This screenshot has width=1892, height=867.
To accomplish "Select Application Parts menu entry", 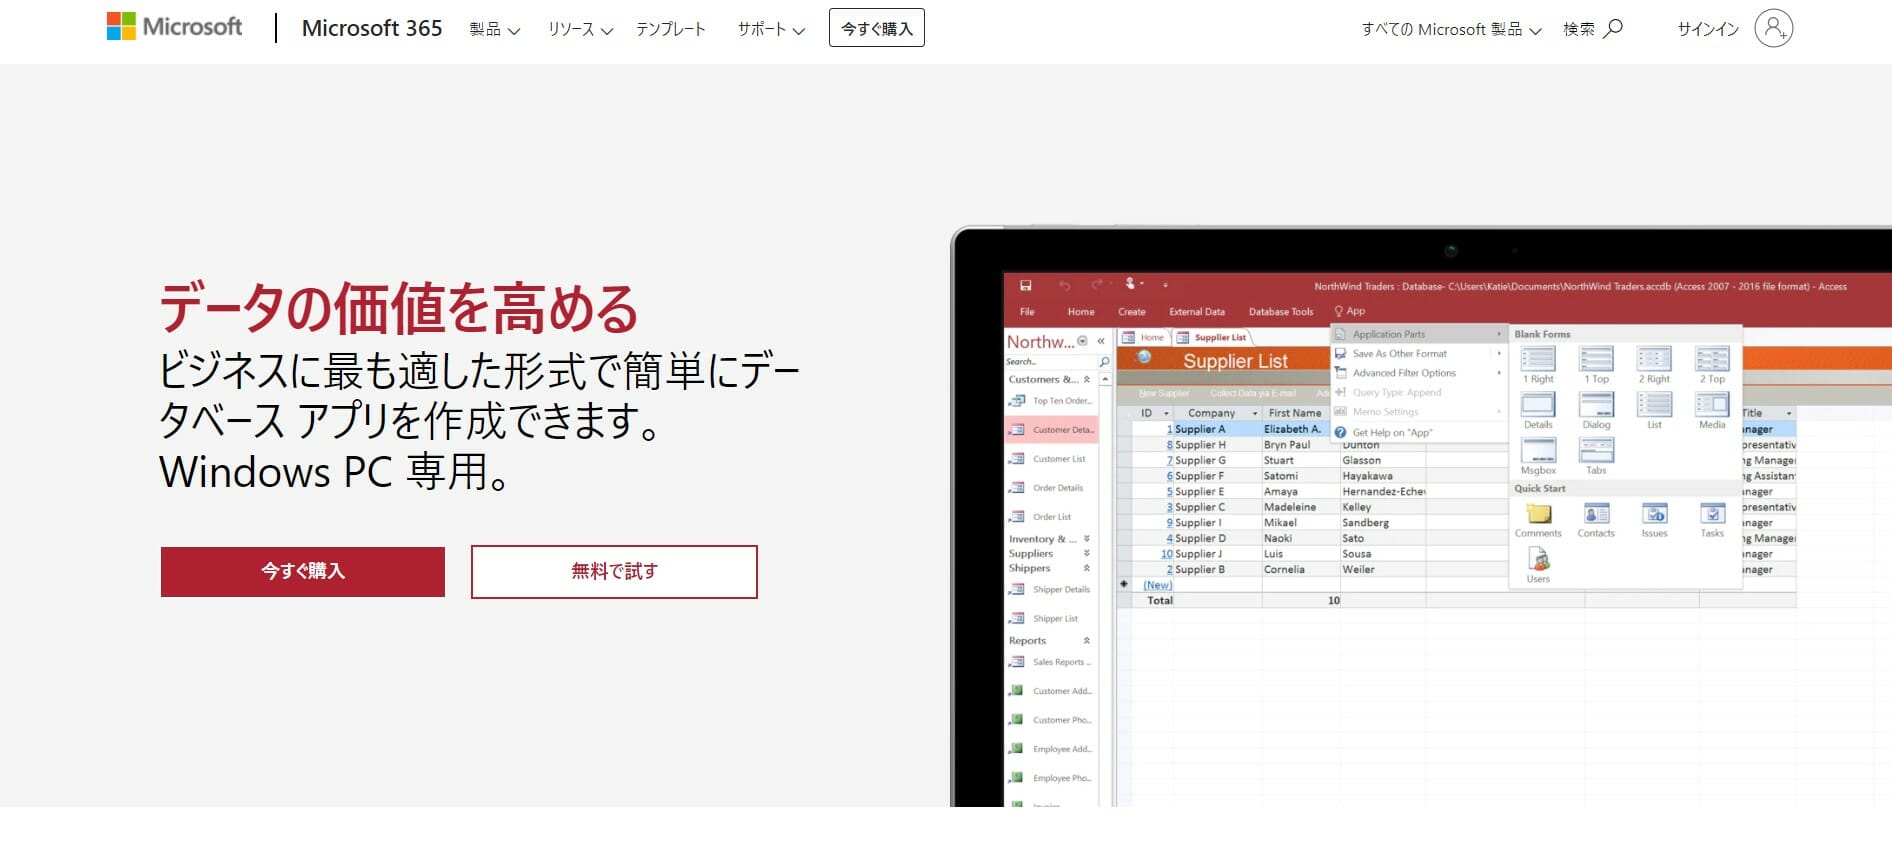I will click(1418, 334).
